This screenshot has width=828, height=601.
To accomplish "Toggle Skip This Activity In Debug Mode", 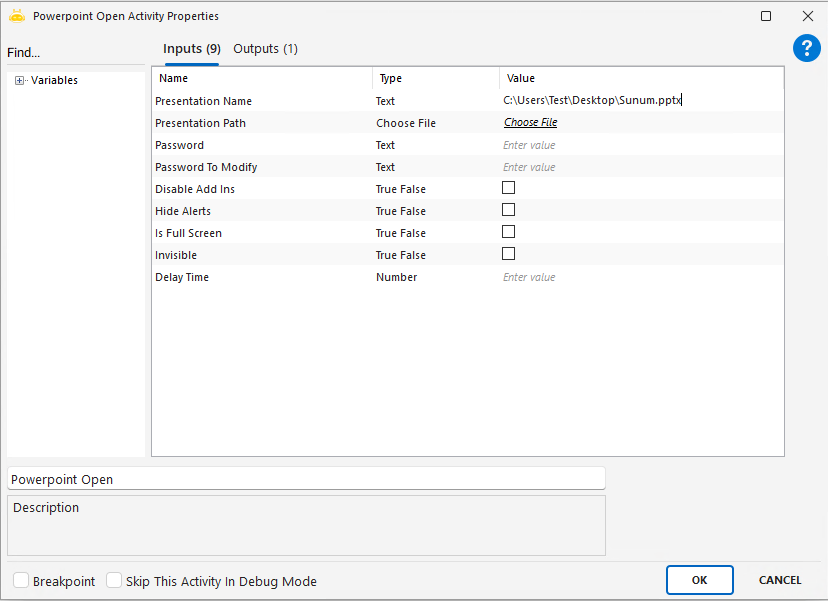I will [114, 580].
